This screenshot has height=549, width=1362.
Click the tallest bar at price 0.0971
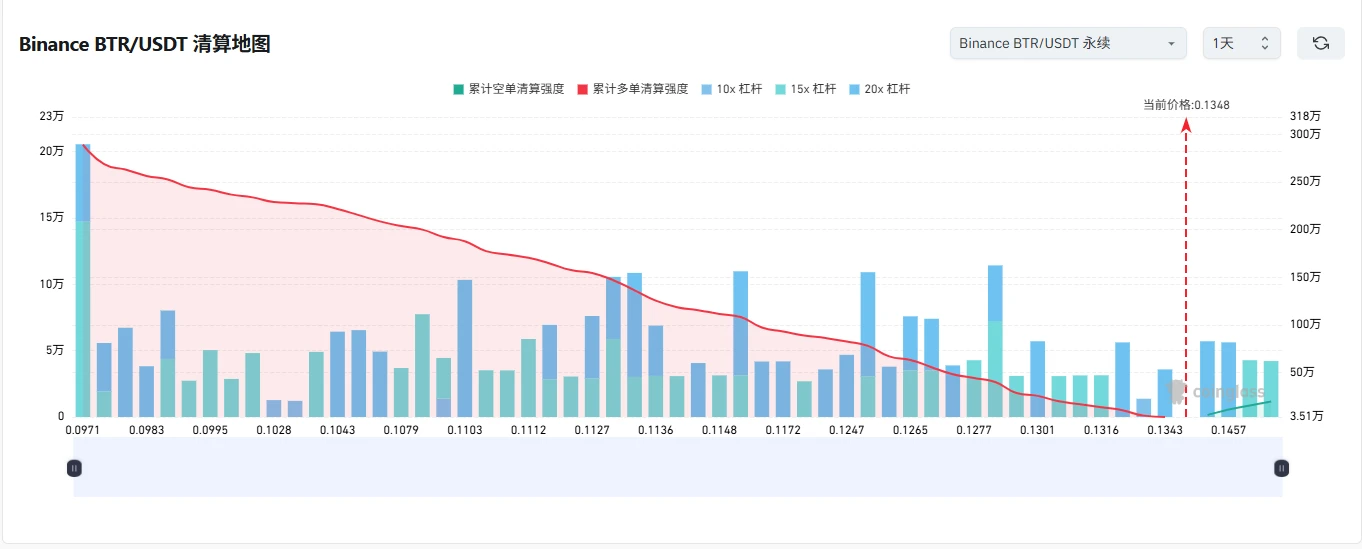pos(83,280)
